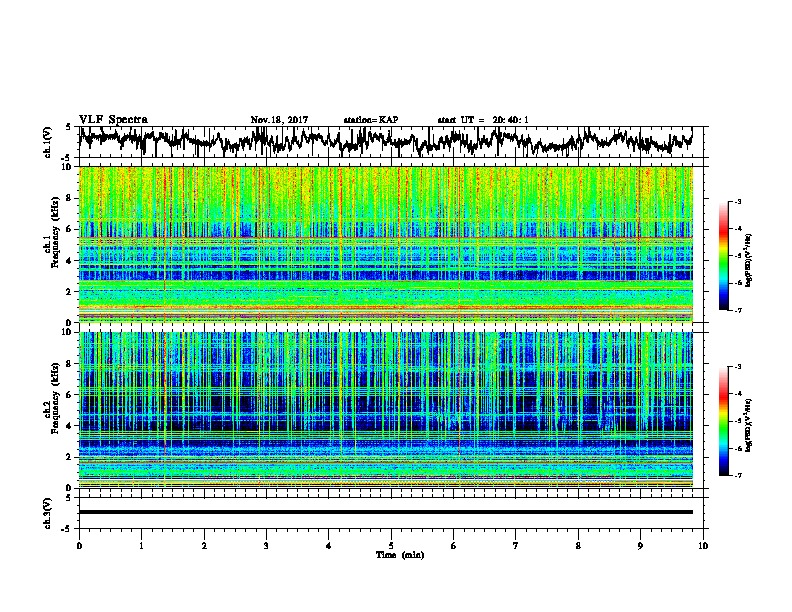Click the "8" kHz tick on ch.1 frequency axis
The width and height of the screenshot is (792, 612).
point(69,198)
